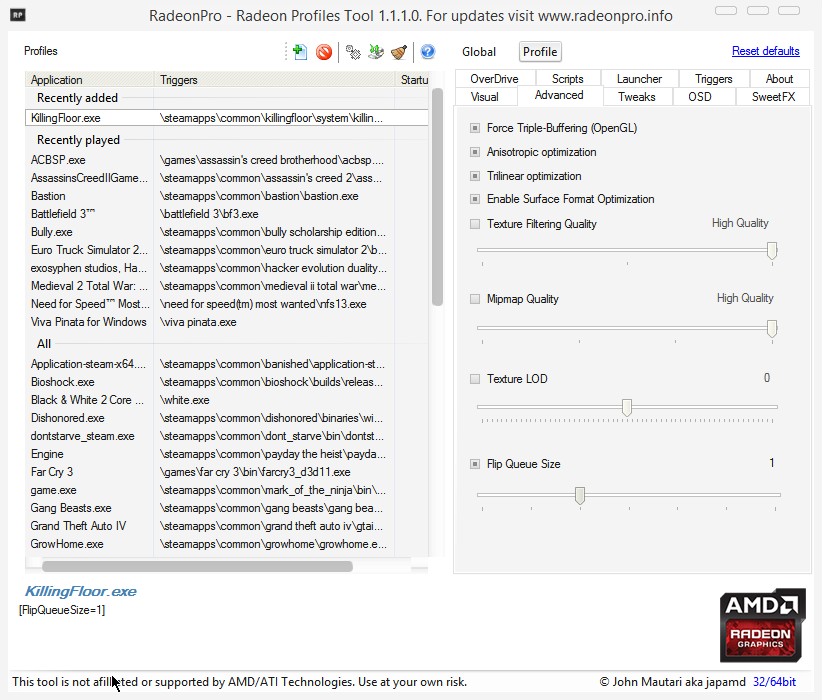
Task: Toggle Enable Surface Format Optimization checkbox
Action: click(x=475, y=199)
